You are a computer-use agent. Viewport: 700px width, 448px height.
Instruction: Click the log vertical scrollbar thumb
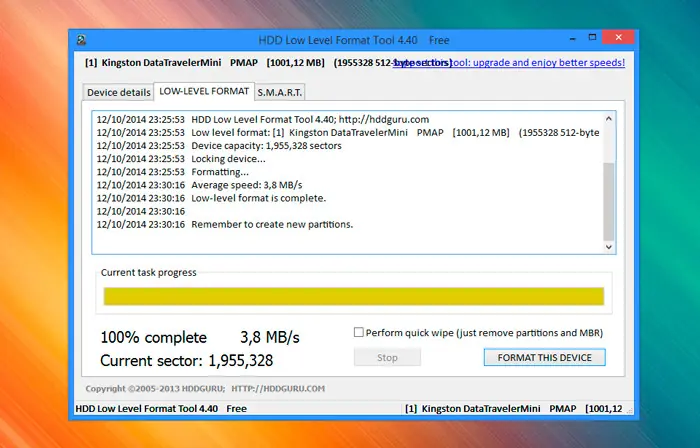tap(608, 202)
